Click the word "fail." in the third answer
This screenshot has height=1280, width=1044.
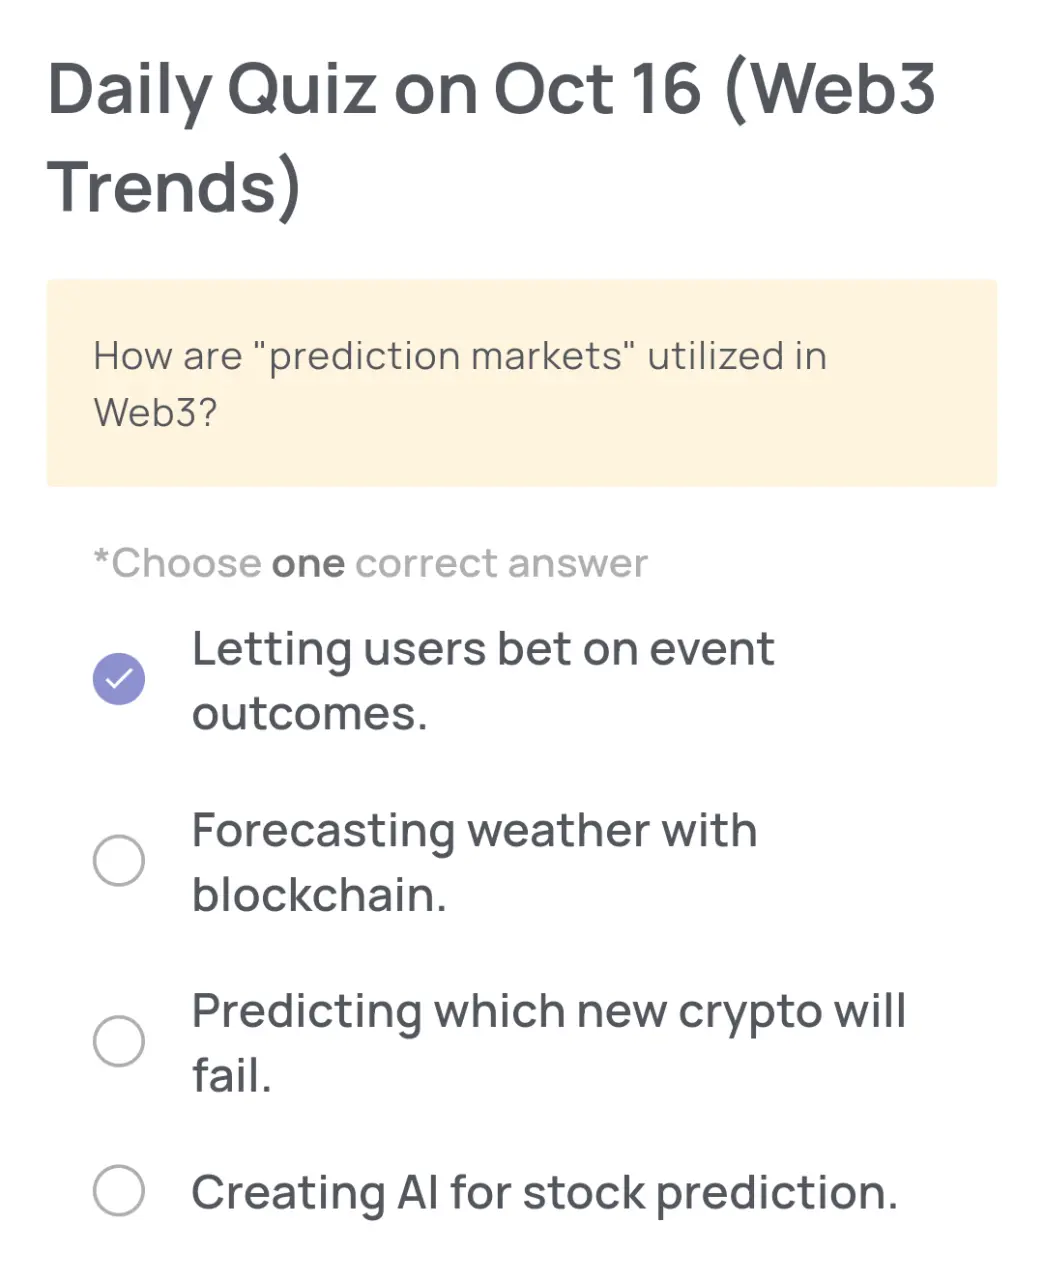(x=232, y=1076)
